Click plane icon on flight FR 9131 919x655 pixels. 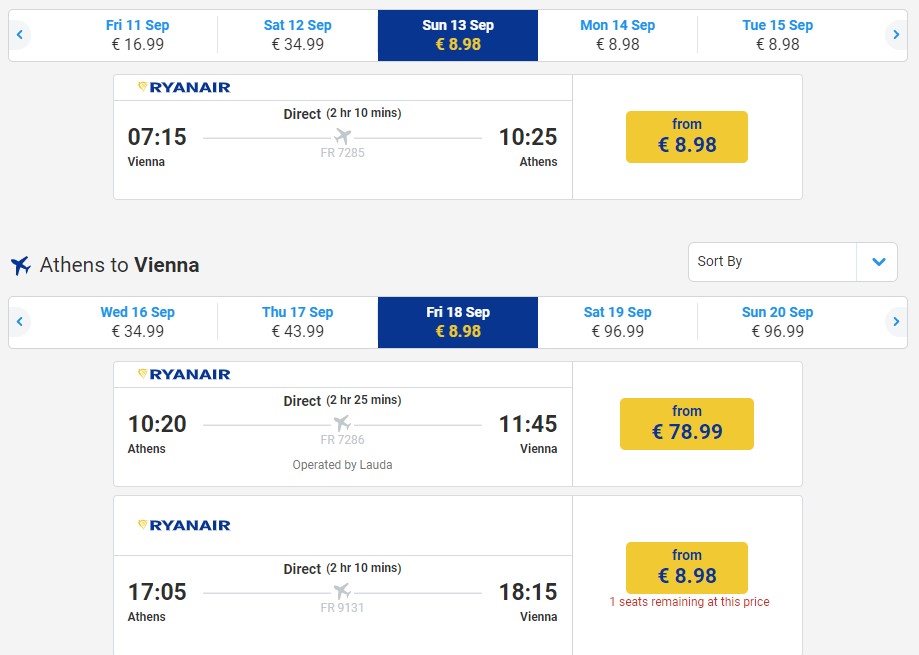[x=342, y=591]
